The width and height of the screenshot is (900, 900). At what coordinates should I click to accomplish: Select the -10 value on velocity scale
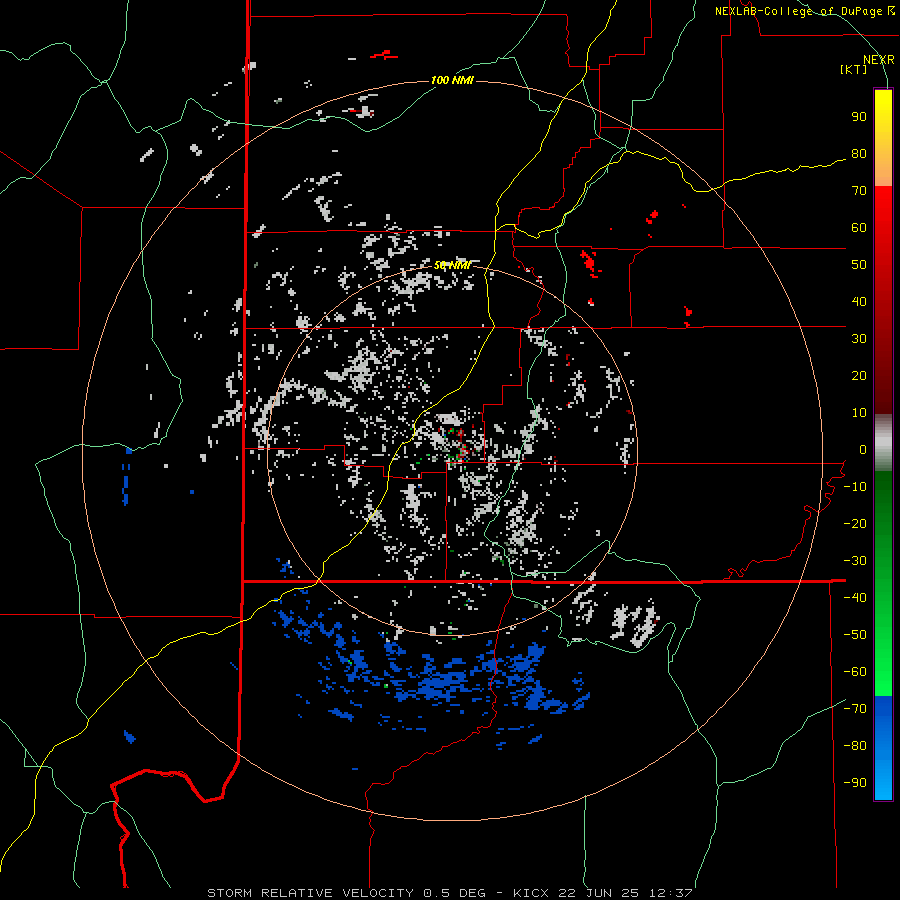[x=855, y=487]
